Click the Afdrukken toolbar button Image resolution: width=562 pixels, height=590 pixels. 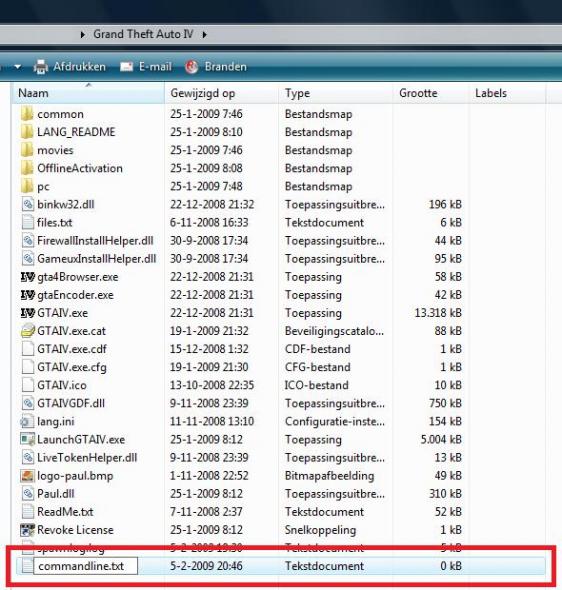70,67
